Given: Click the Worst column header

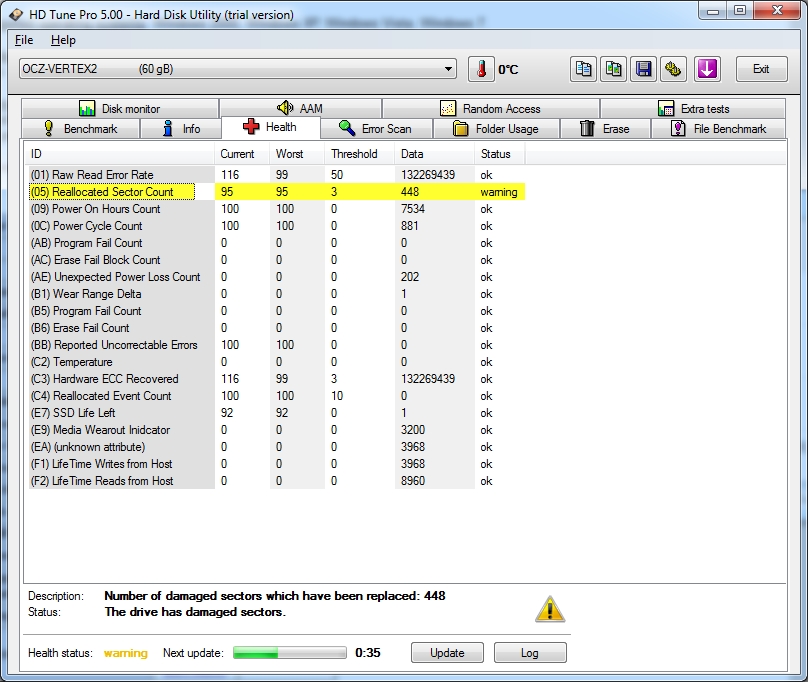Looking at the screenshot, I should coord(297,154).
